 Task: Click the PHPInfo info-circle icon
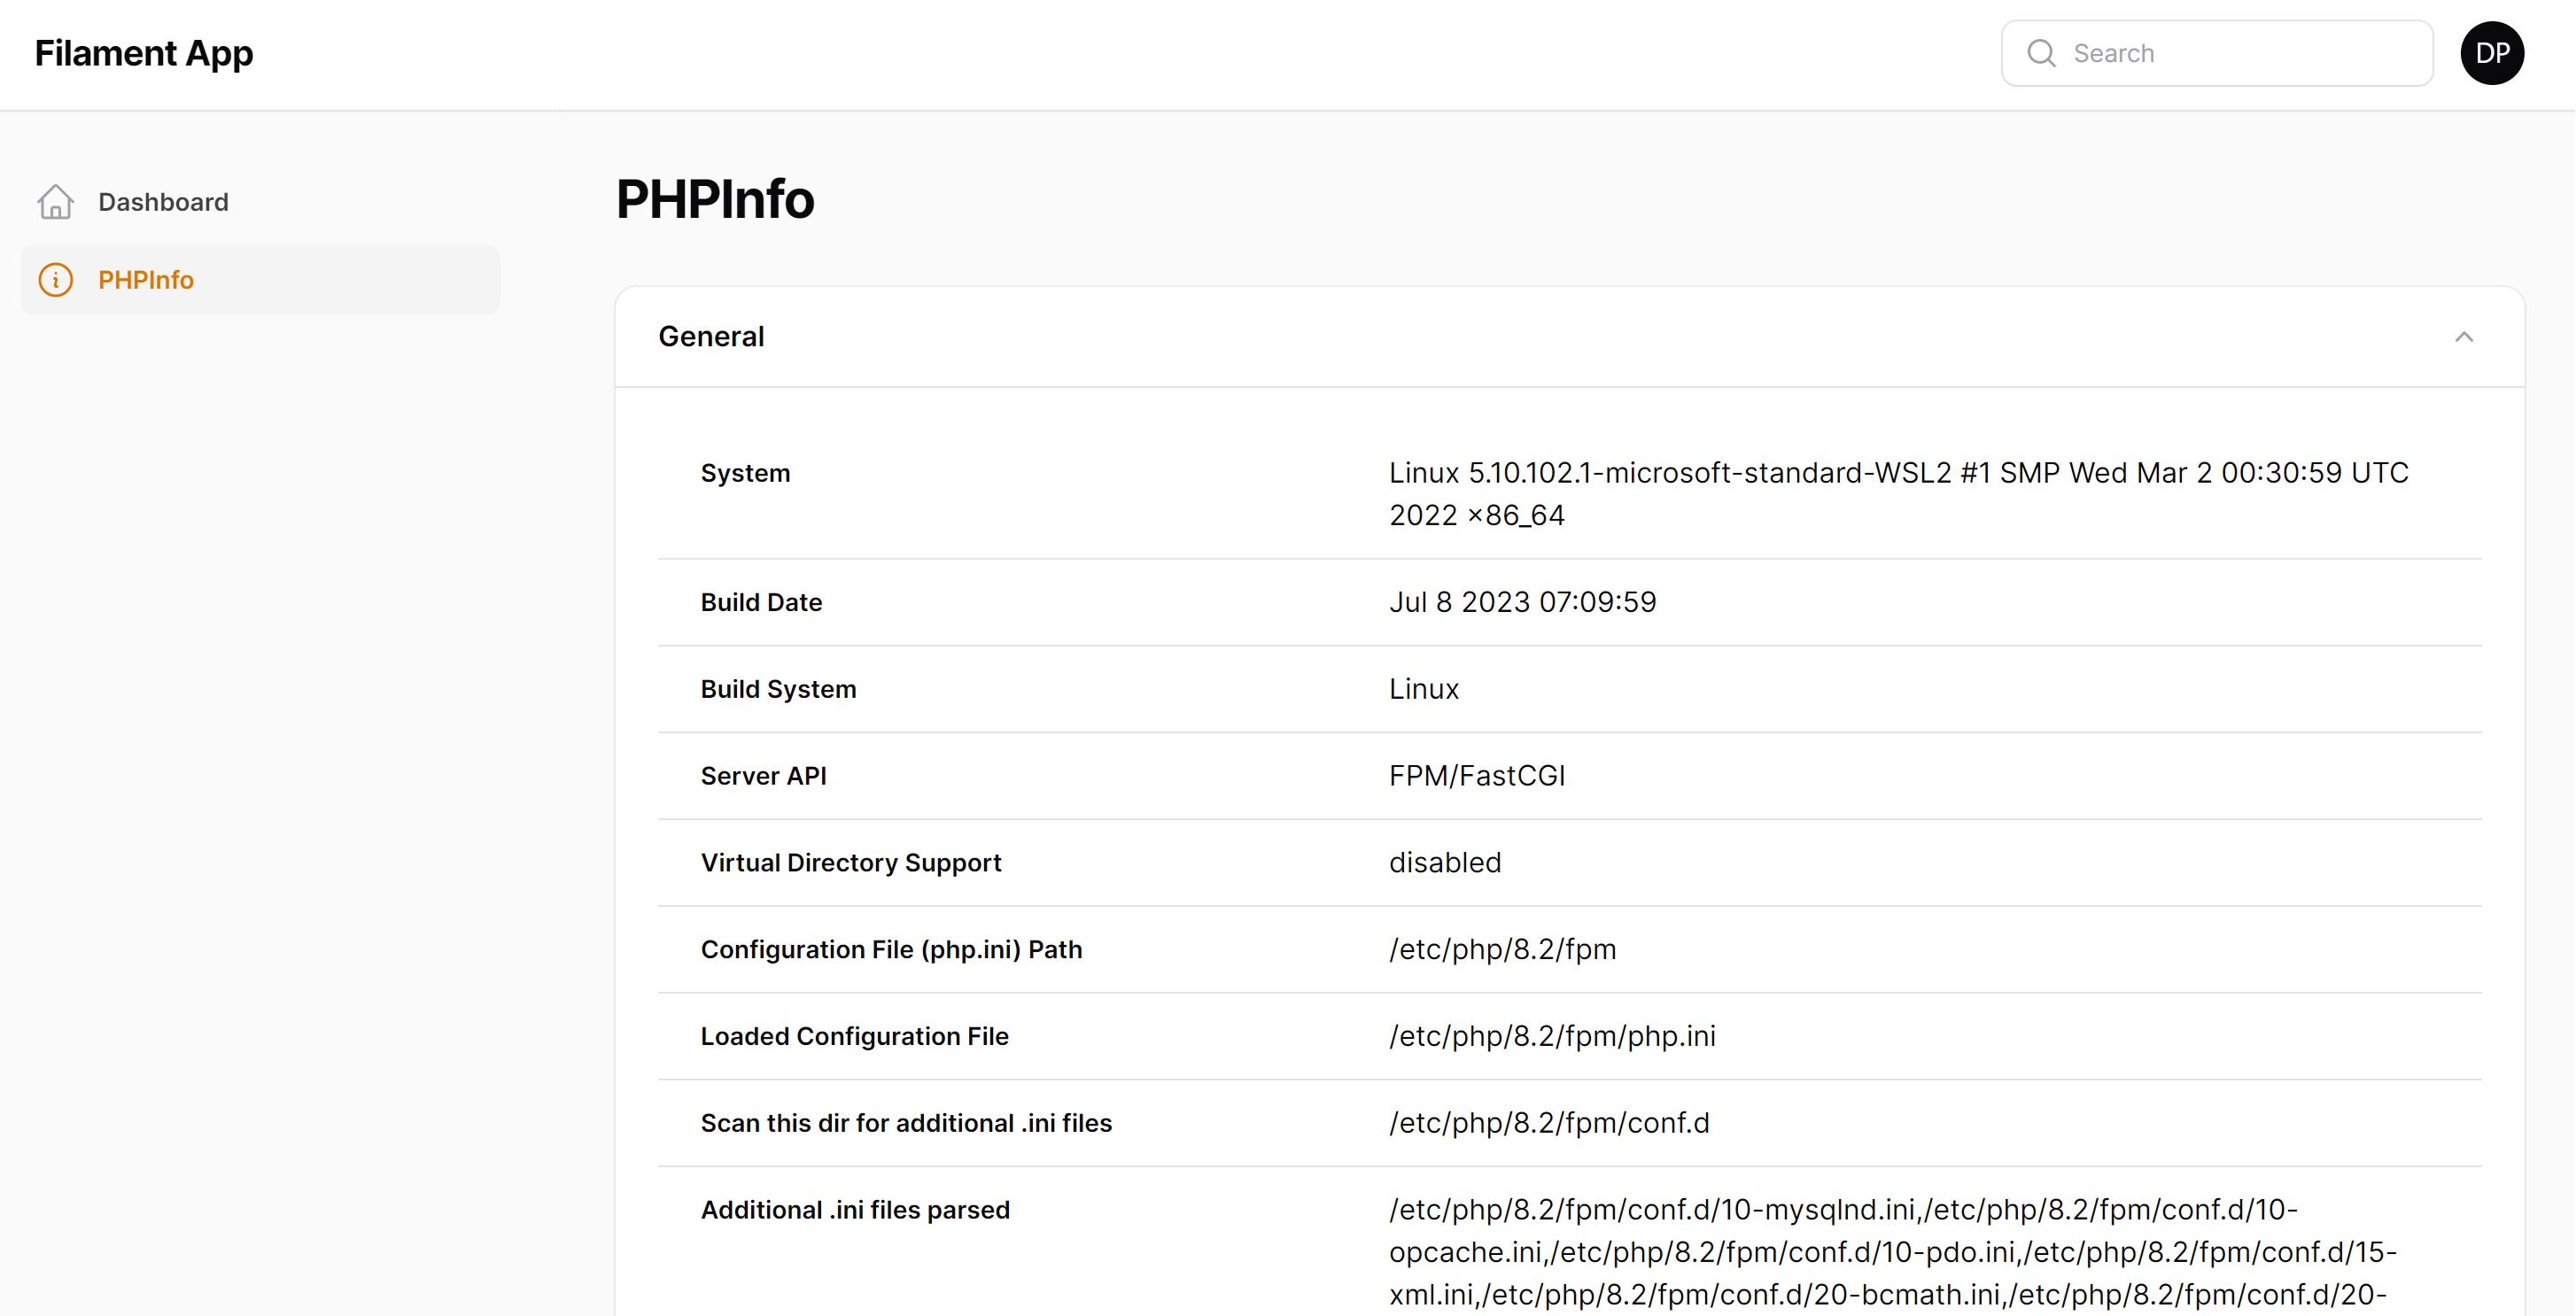(55, 280)
